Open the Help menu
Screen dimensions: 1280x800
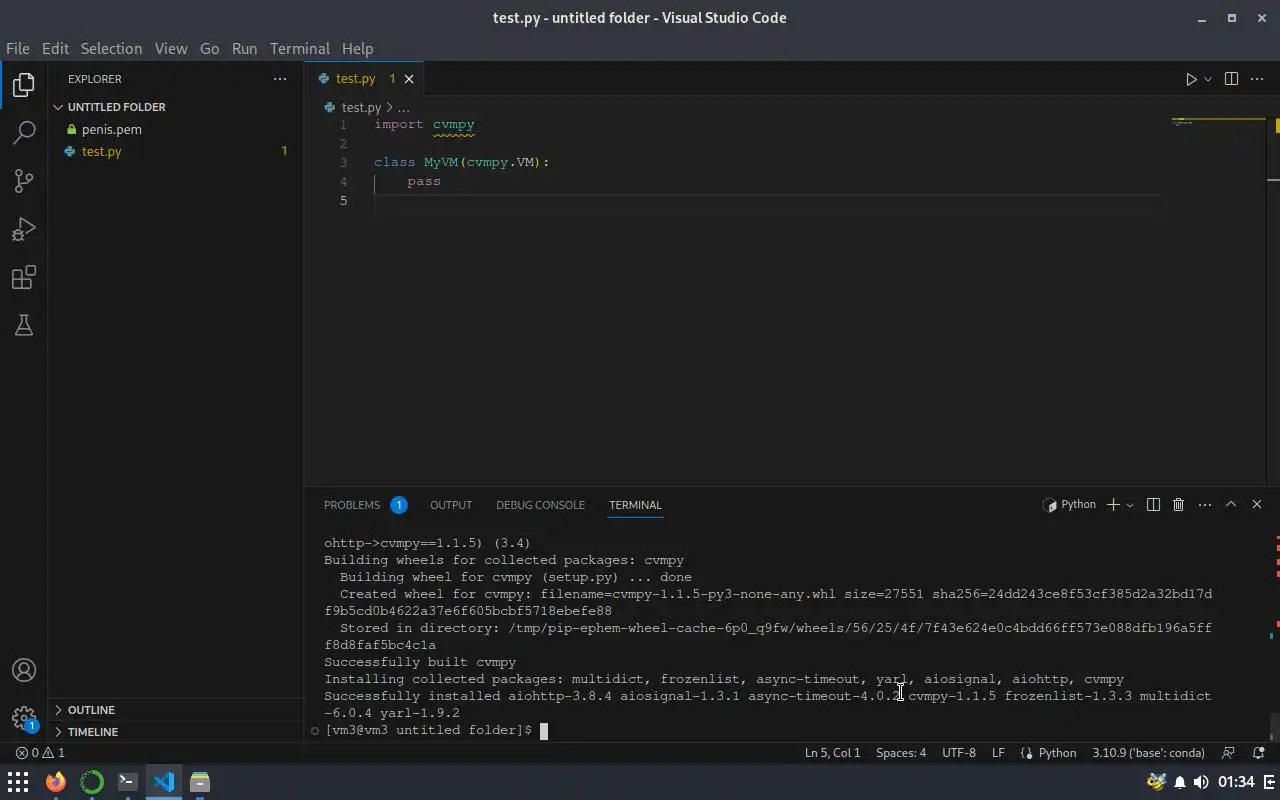point(357,48)
